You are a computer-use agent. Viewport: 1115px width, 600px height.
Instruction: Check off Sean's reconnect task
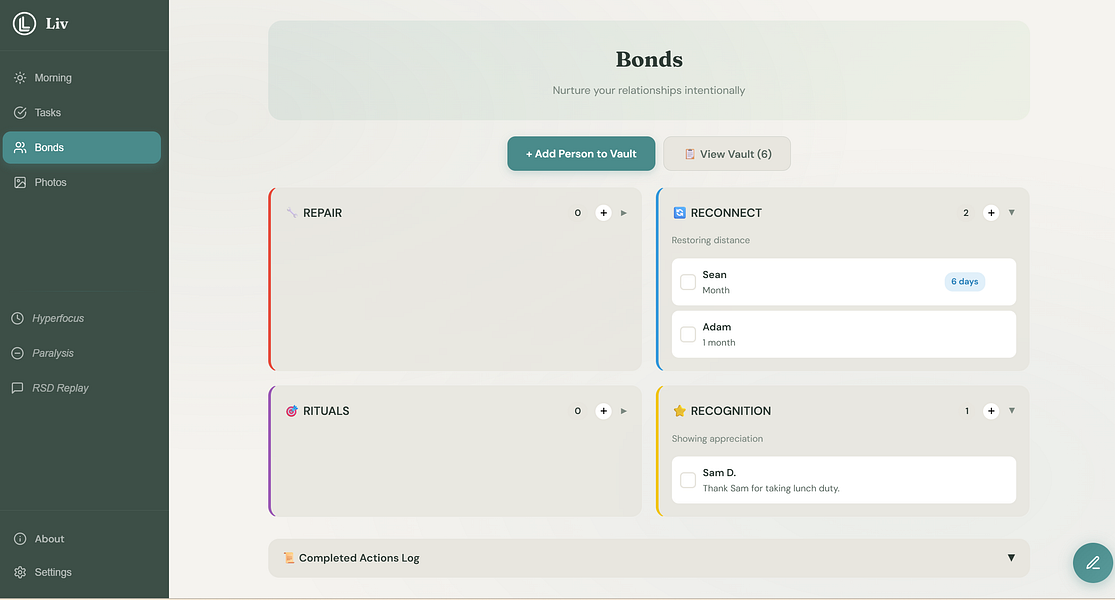(x=688, y=282)
